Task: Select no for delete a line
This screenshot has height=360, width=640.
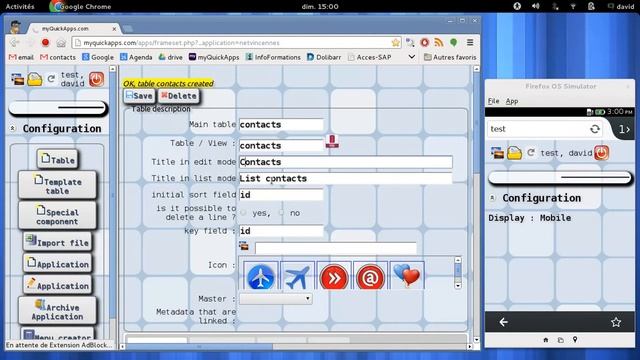Action: (x=281, y=213)
